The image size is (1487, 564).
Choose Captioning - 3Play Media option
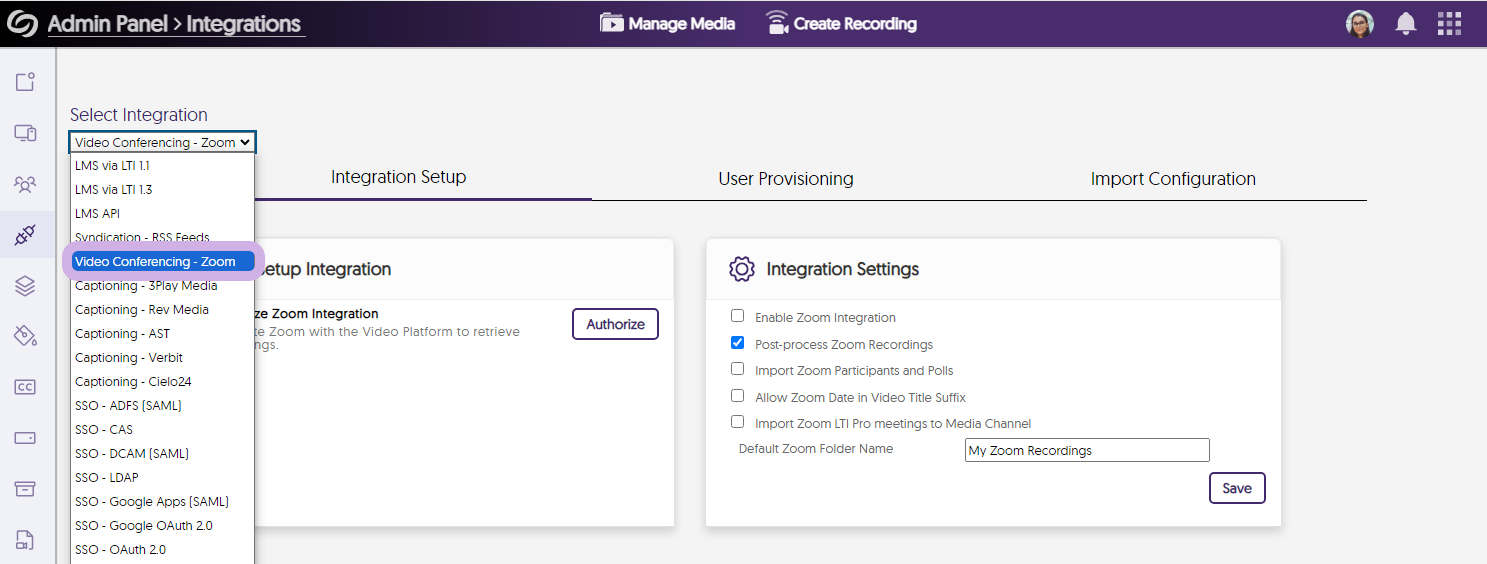tap(162, 285)
